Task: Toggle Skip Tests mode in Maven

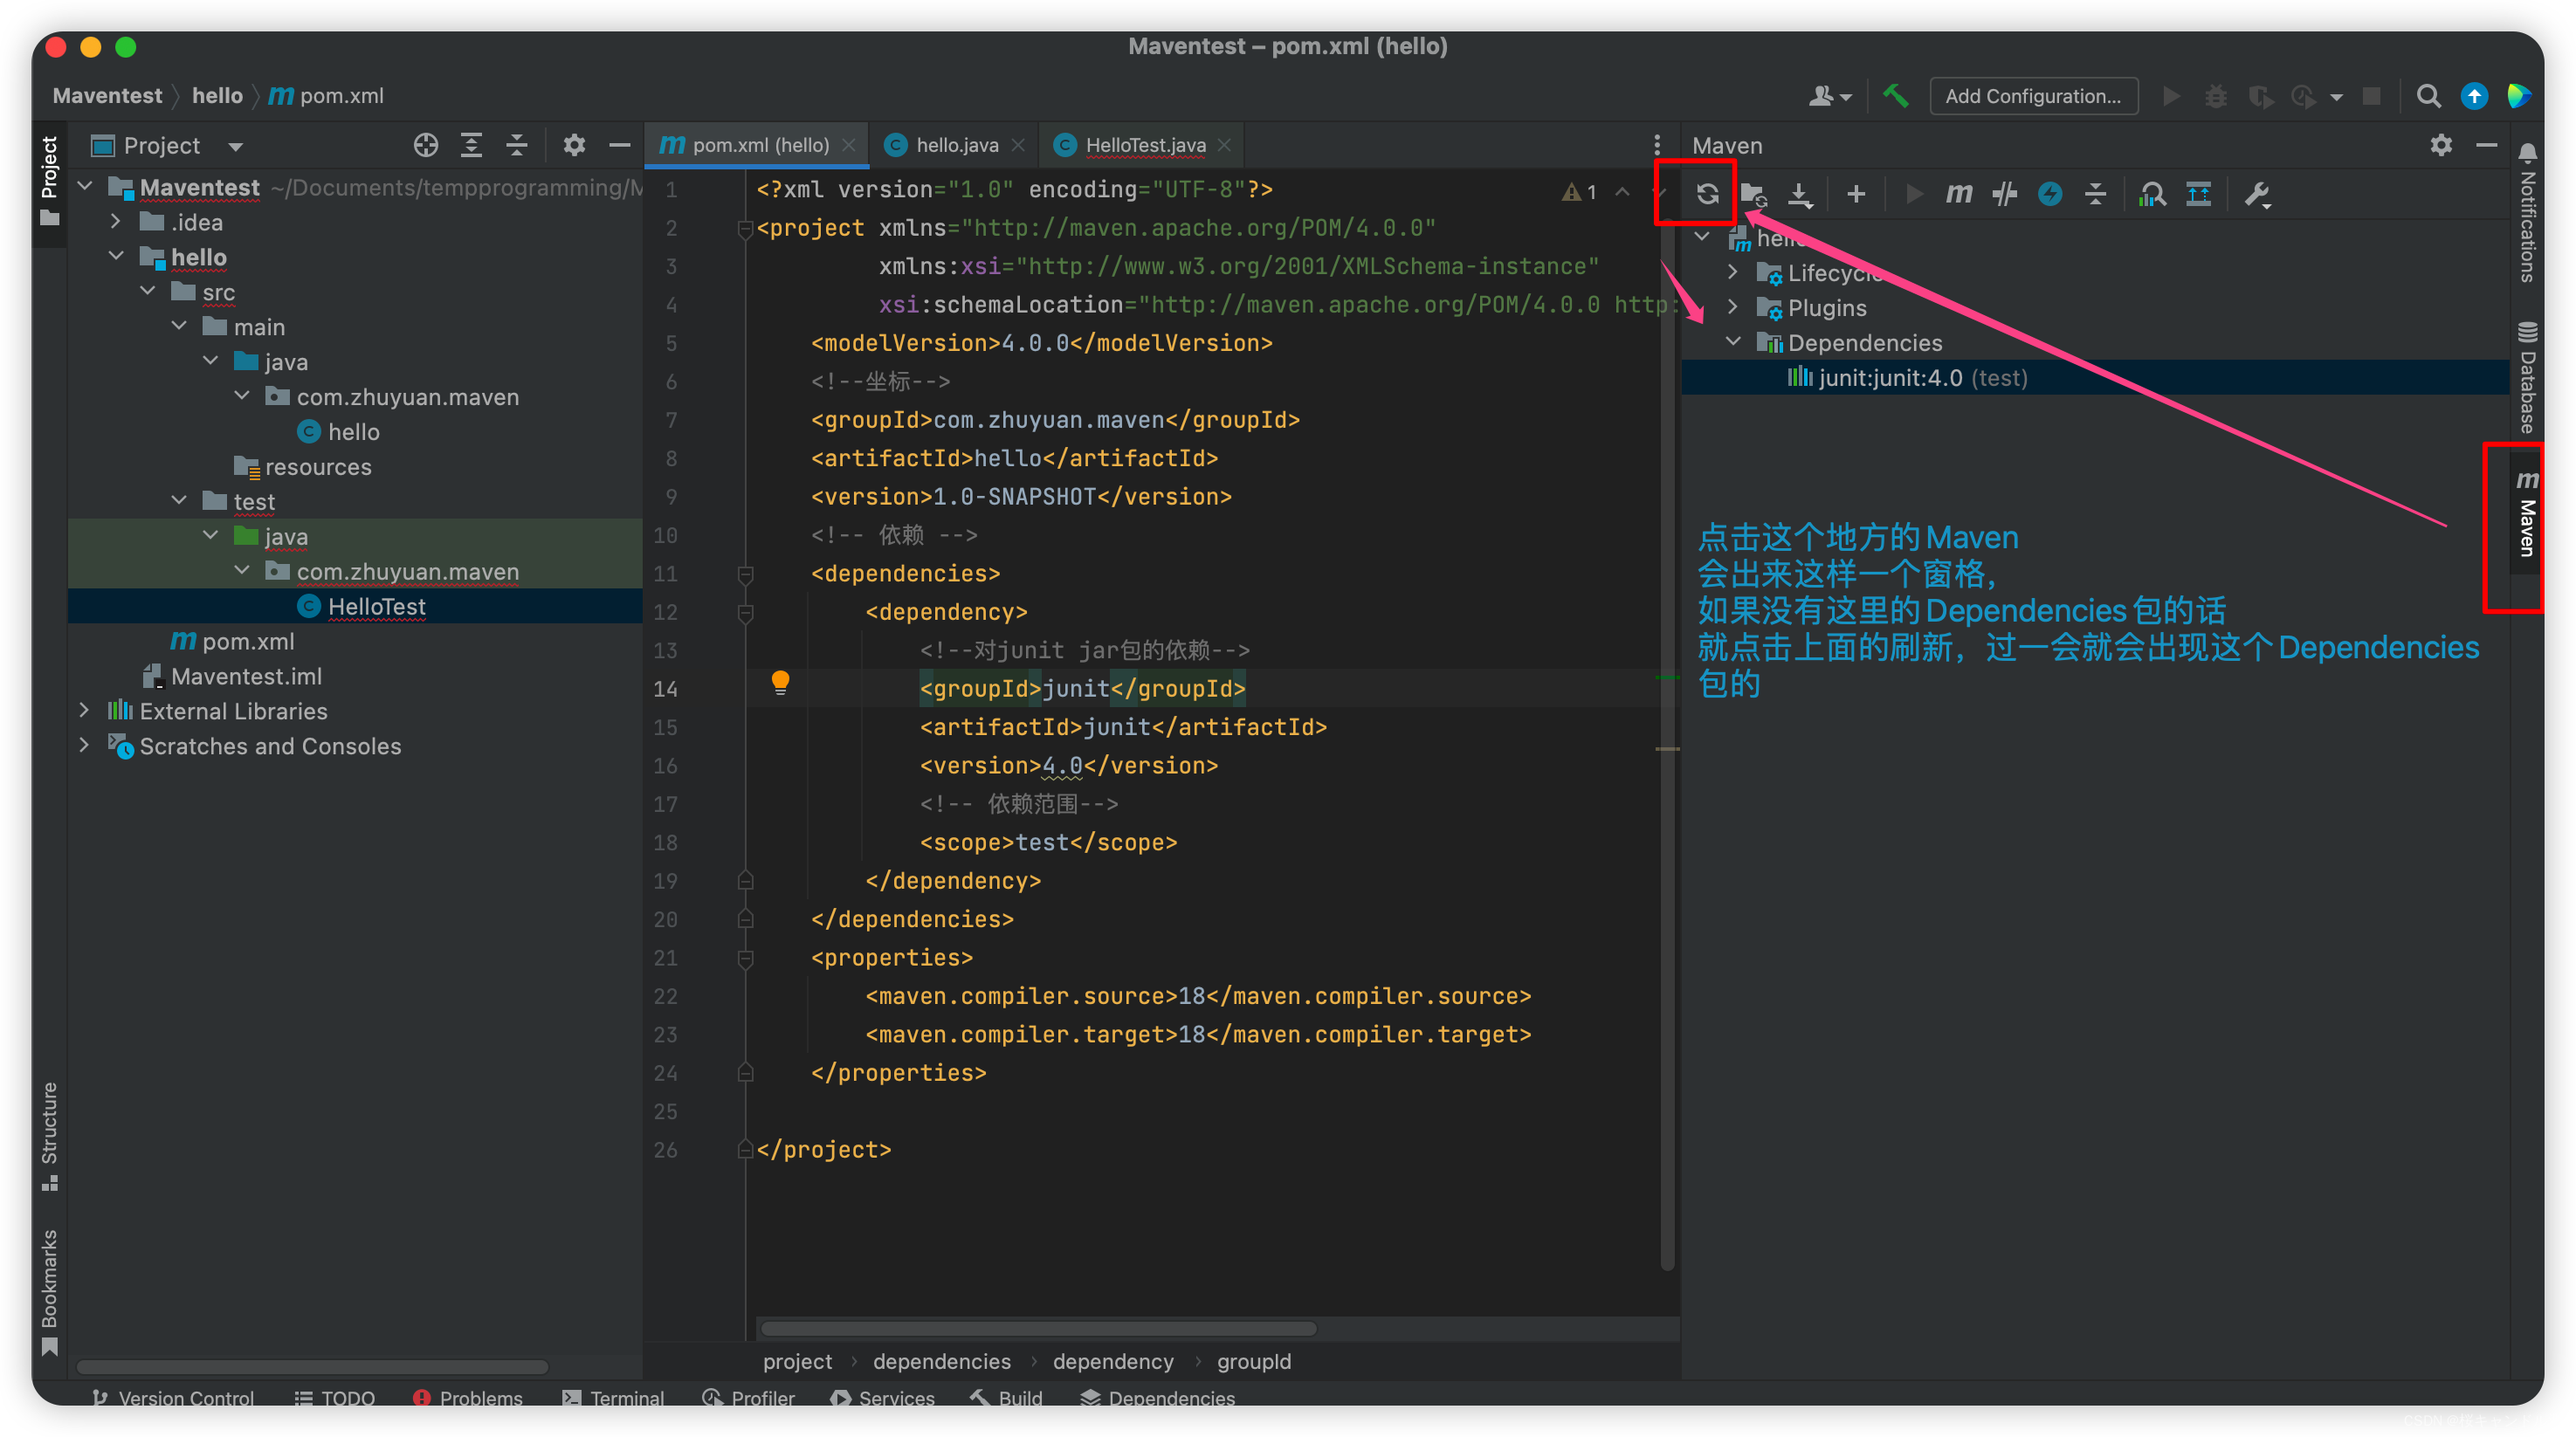Action: [2004, 194]
